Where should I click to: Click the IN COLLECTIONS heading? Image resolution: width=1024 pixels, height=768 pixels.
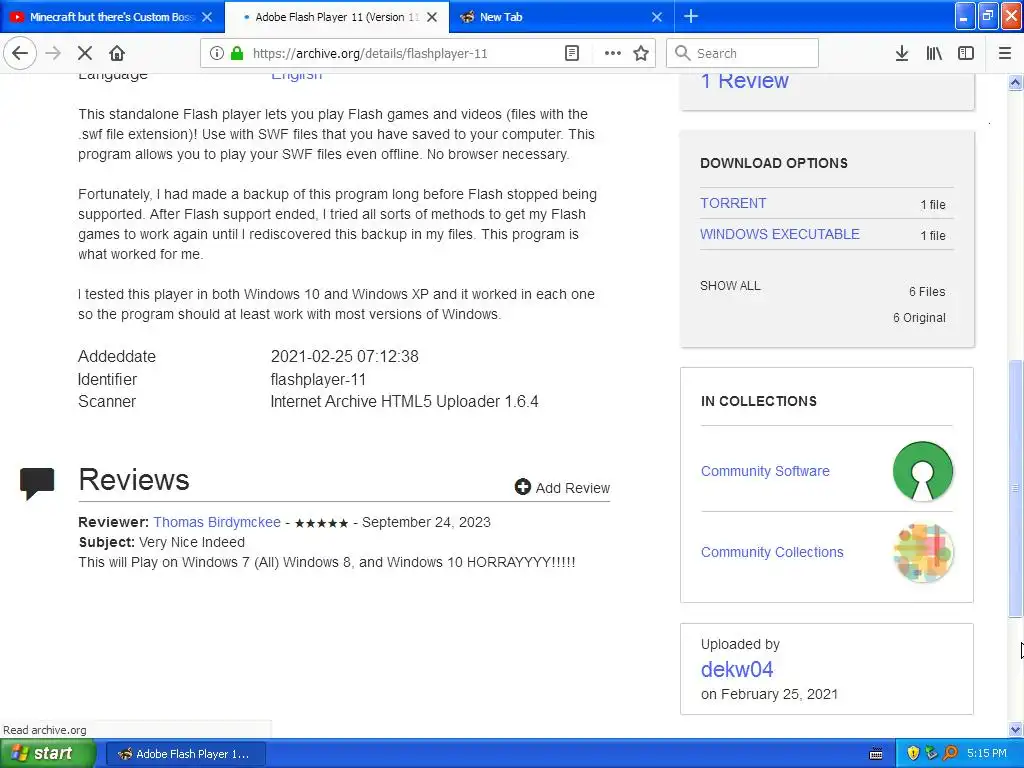[x=758, y=401]
